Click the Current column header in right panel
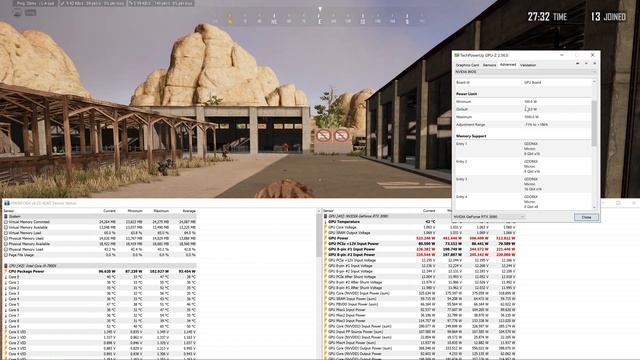Viewport: 640px width, 360px height. [429, 211]
